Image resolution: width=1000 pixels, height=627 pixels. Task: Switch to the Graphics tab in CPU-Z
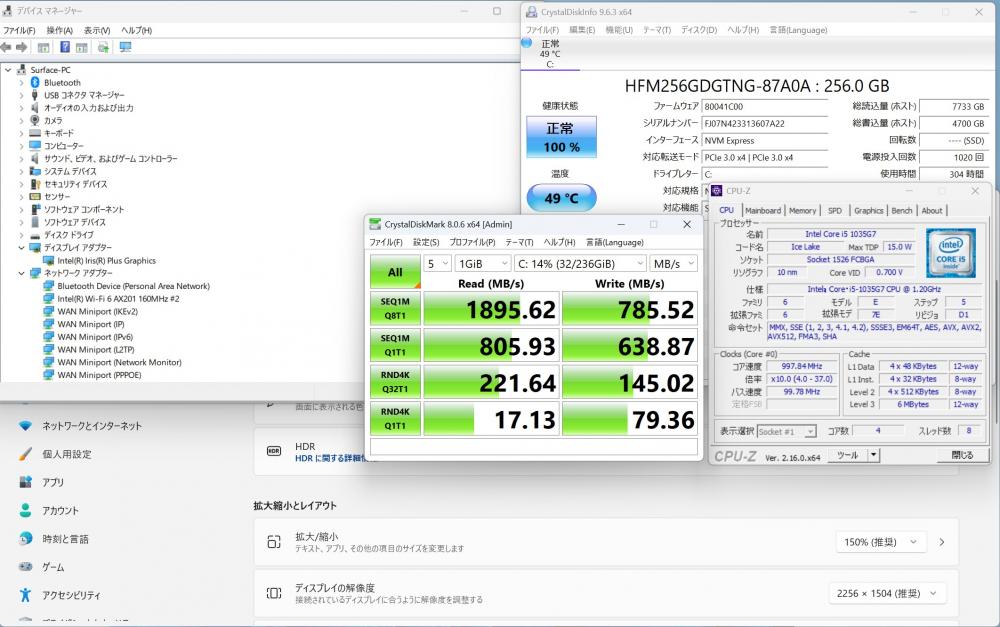[869, 210]
